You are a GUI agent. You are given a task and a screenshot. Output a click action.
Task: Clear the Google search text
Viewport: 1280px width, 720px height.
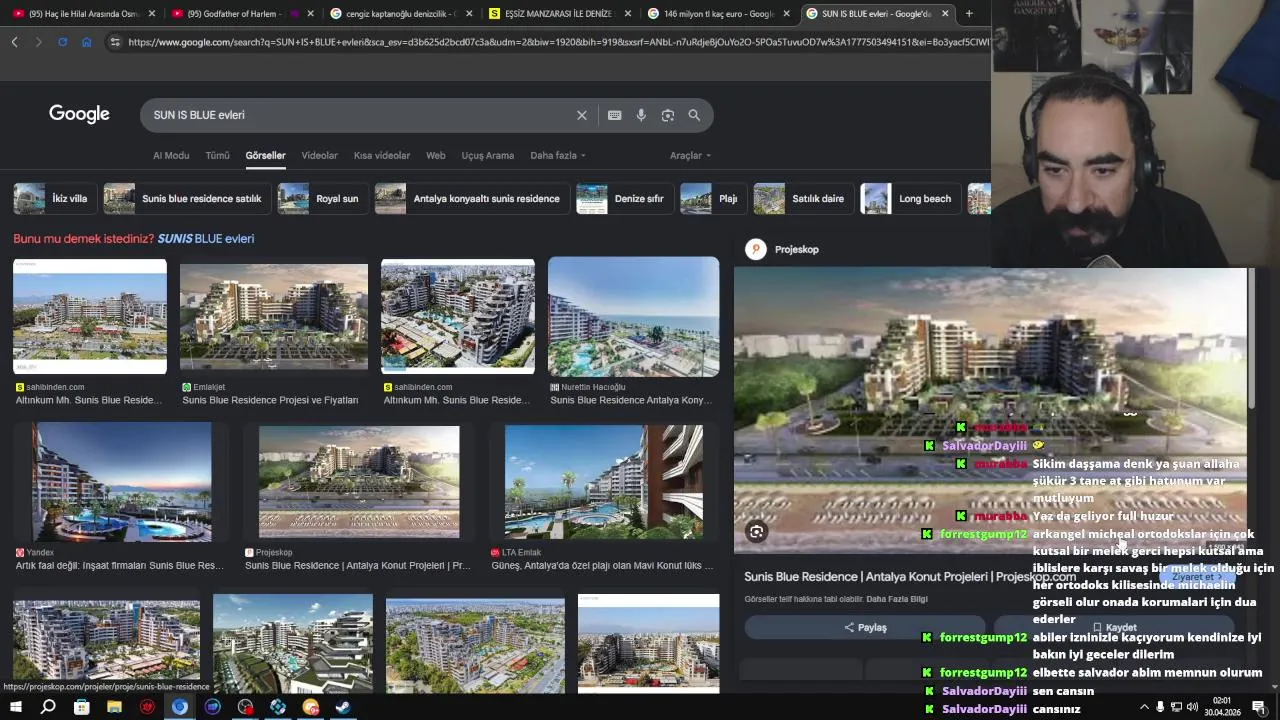point(581,115)
